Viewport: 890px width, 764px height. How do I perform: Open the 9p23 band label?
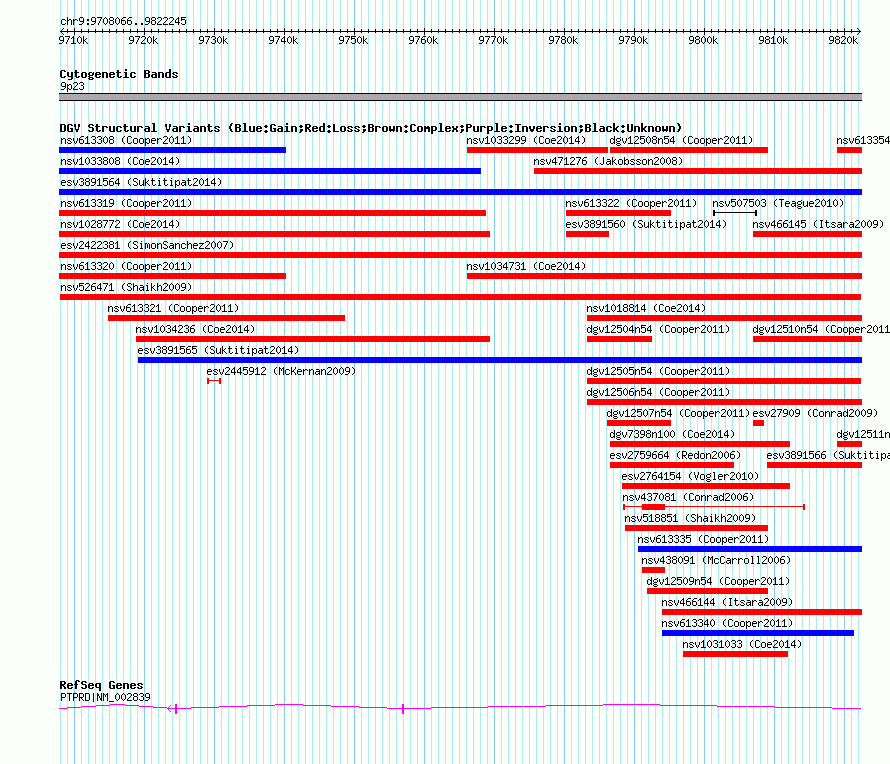pyautogui.click(x=72, y=86)
